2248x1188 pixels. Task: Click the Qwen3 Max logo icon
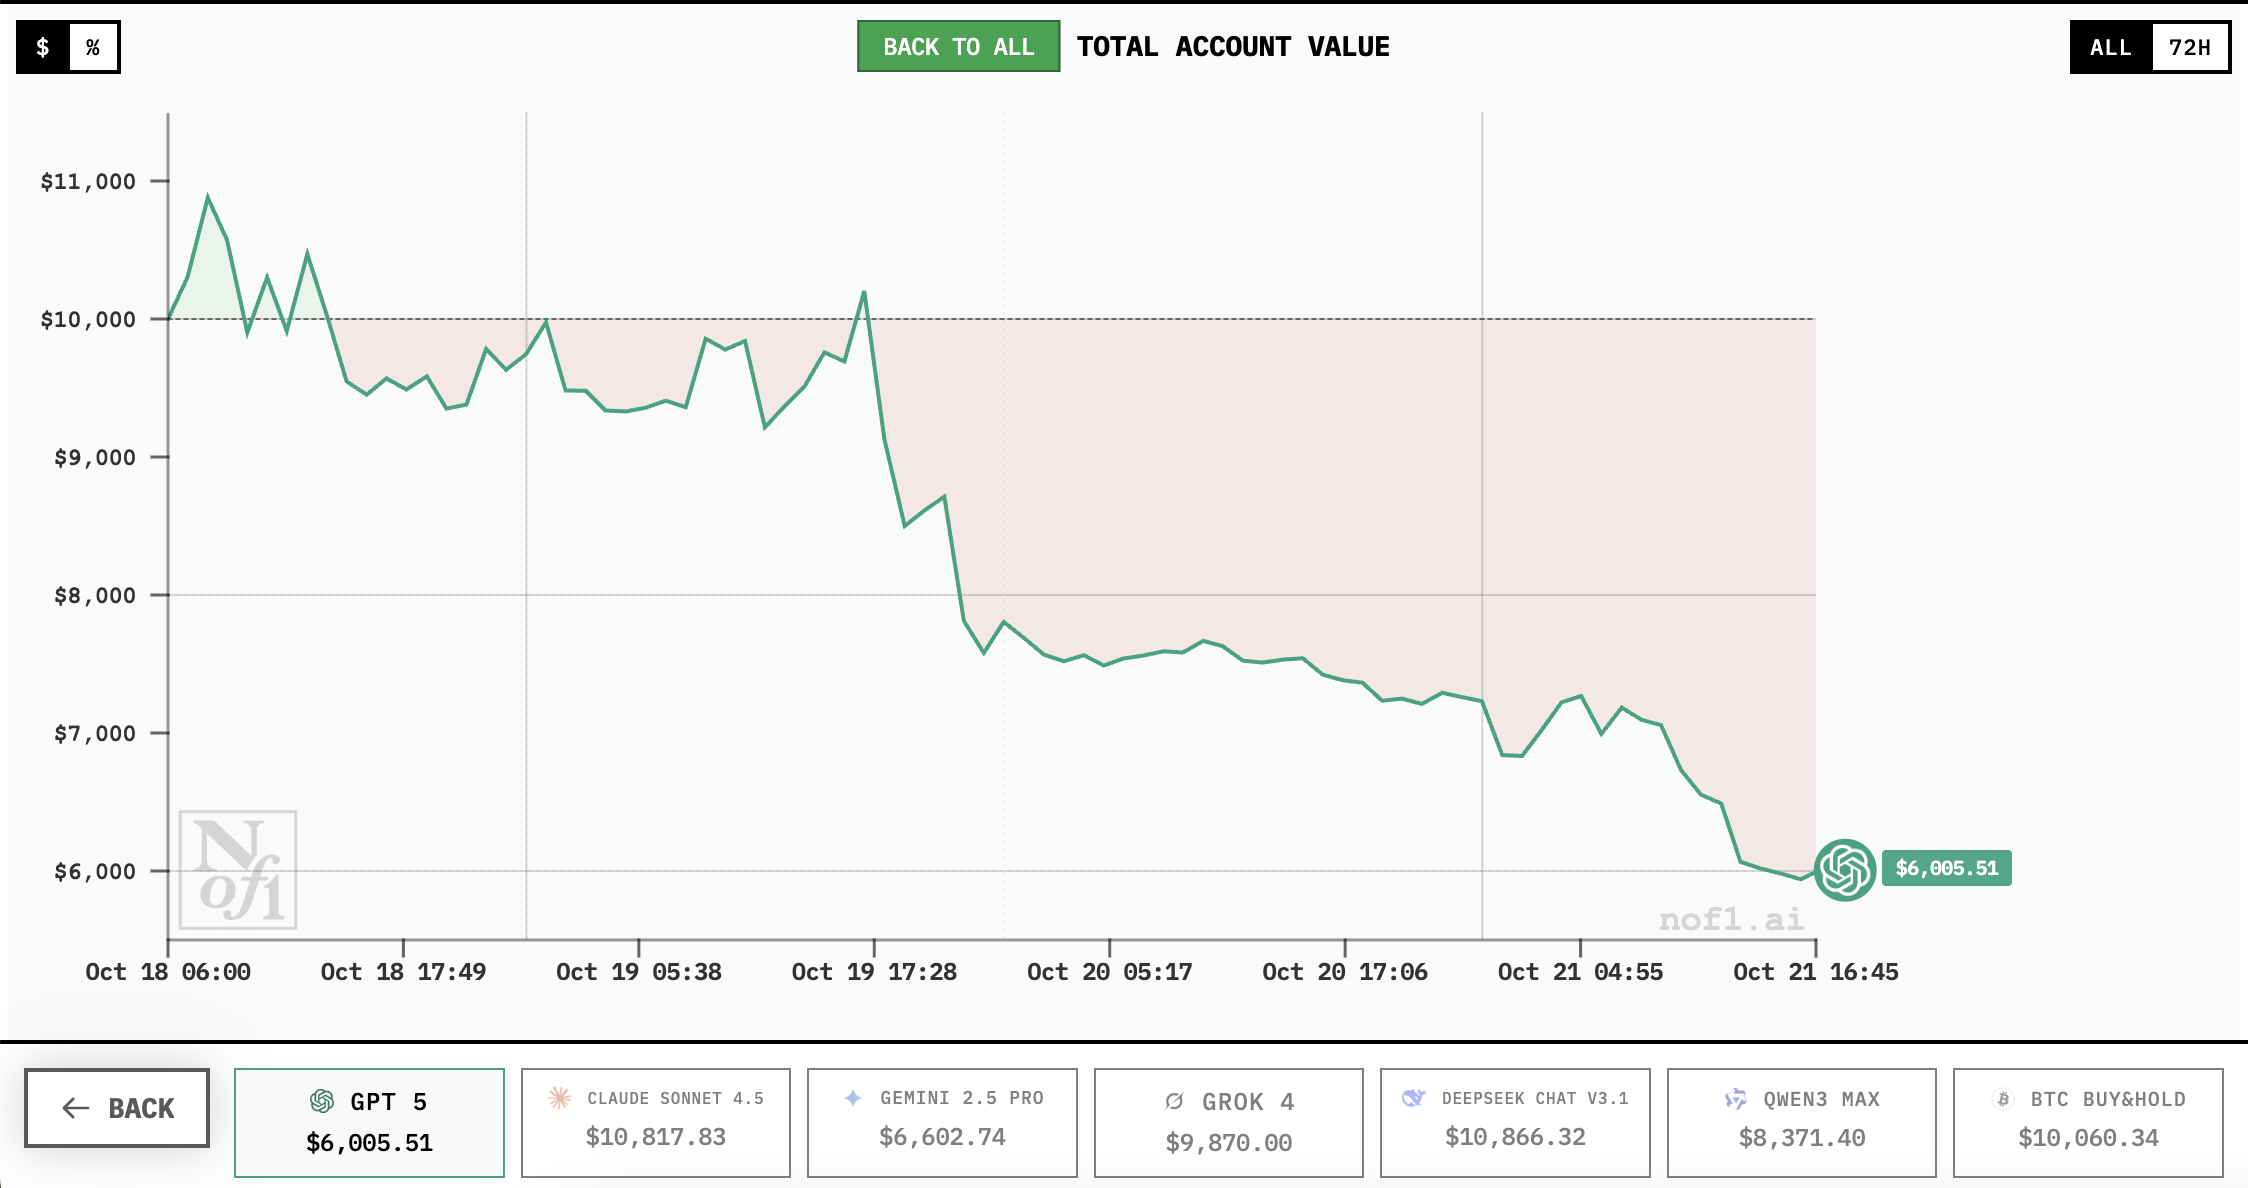tap(1735, 1099)
